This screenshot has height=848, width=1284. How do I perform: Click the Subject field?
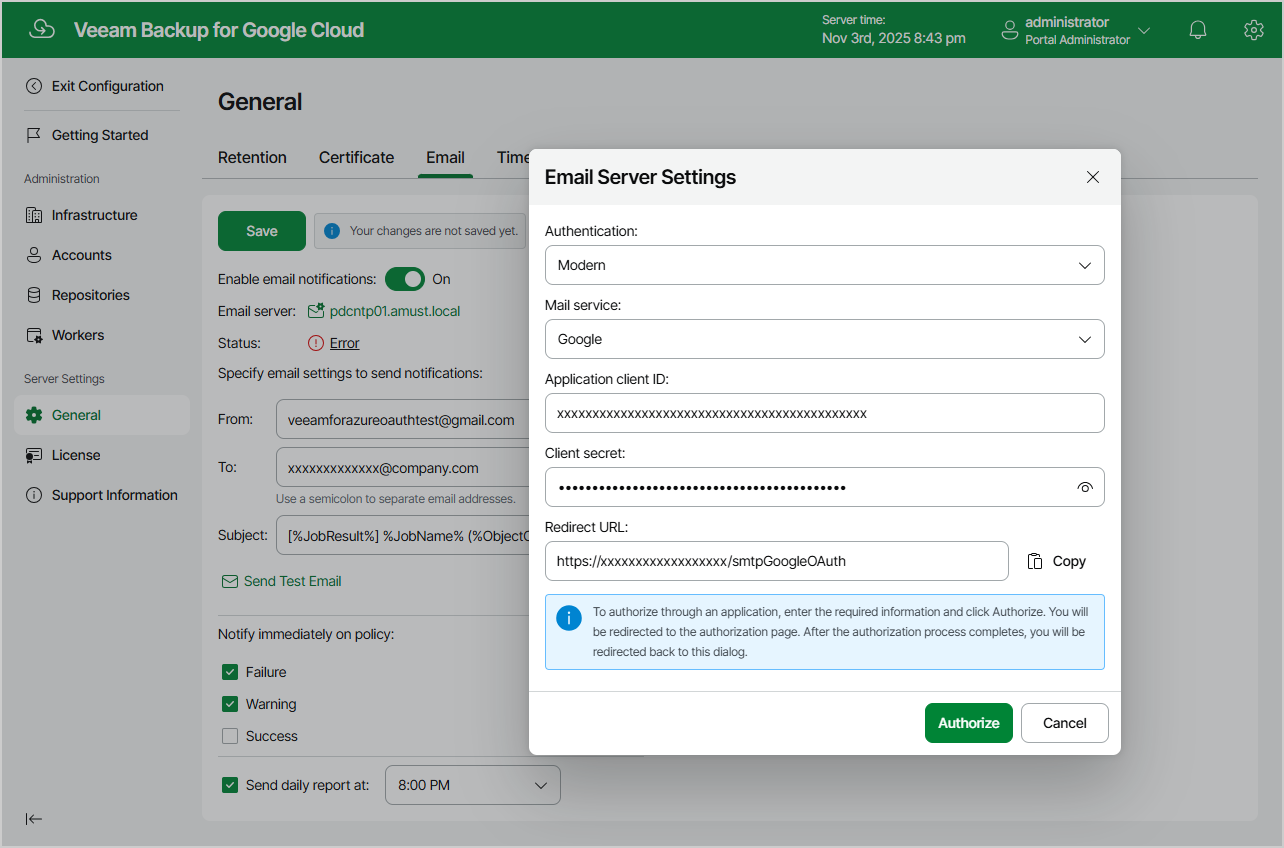coord(402,535)
